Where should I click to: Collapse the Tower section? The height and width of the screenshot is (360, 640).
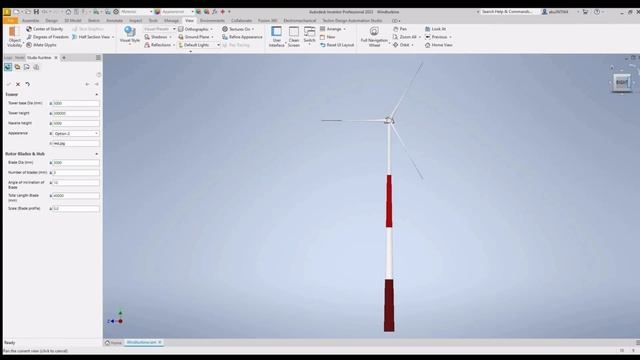[x=97, y=94]
